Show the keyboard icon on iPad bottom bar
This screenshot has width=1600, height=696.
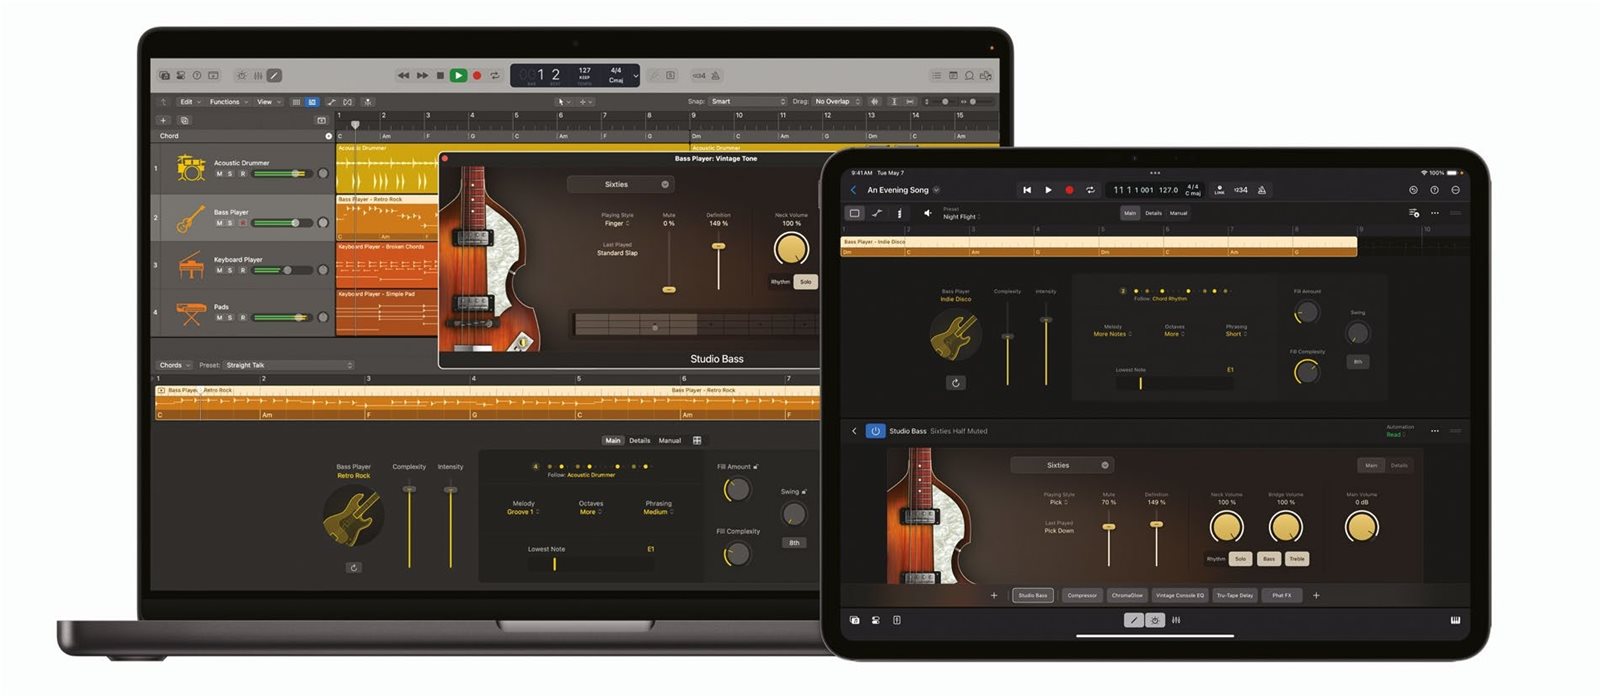point(1455,620)
